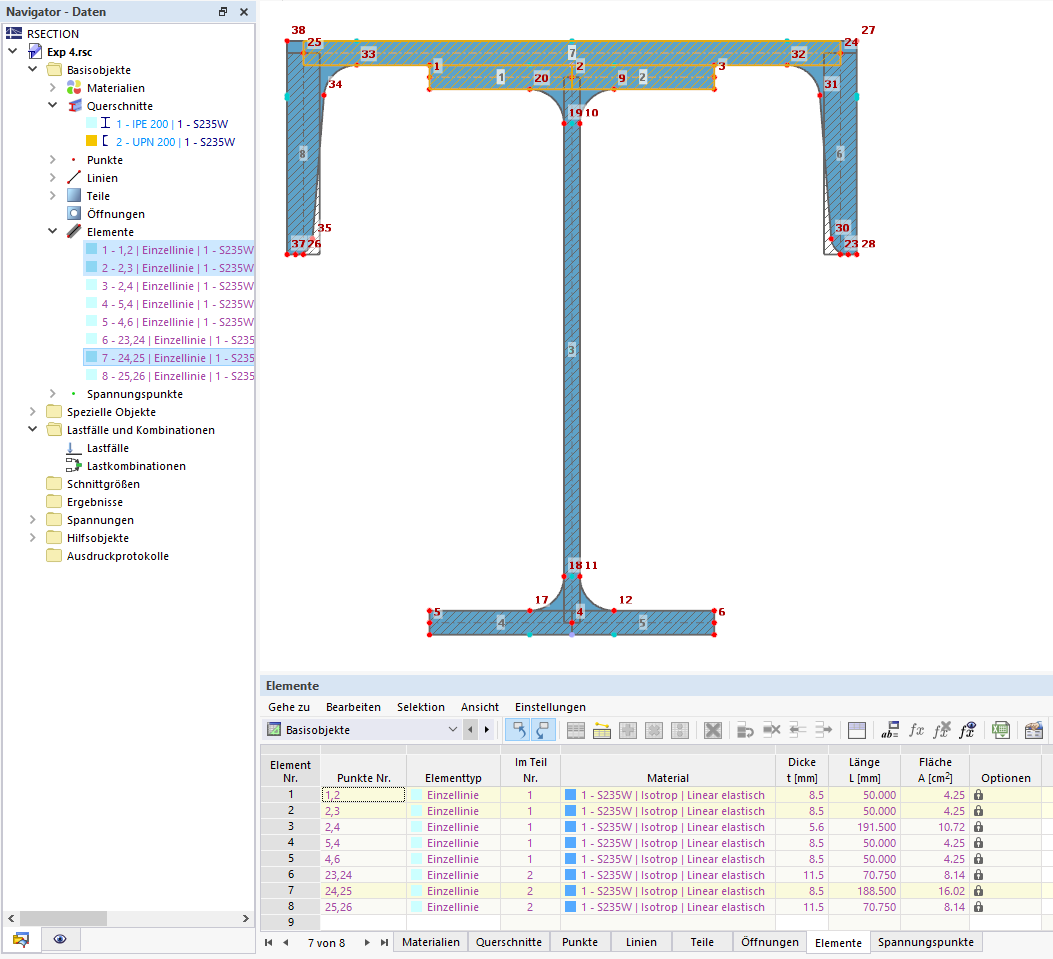Click the Navigator Data tab icon at bottom-left
This screenshot has height=959, width=1053.
[x=21, y=939]
